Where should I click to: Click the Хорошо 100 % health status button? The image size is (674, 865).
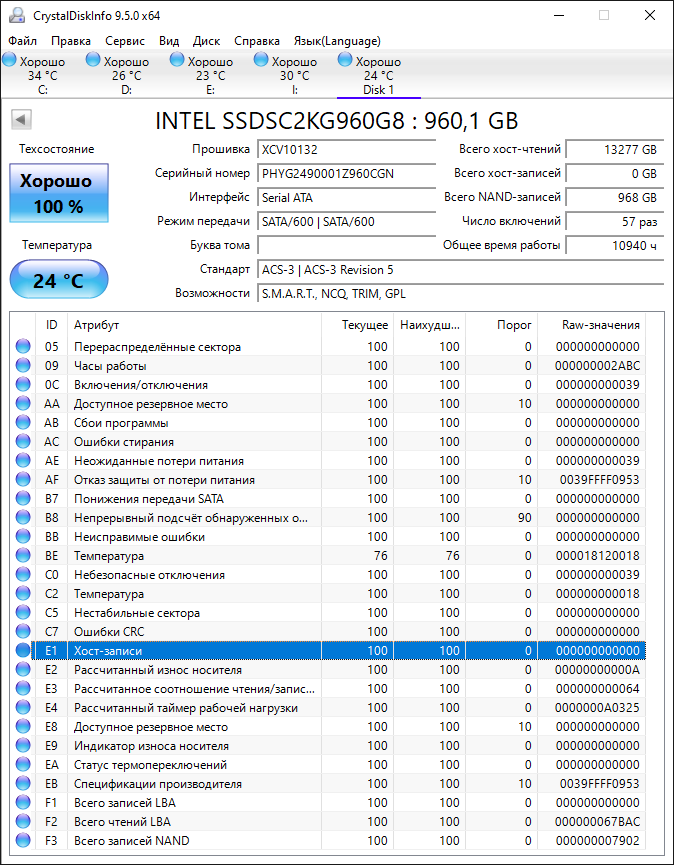[58, 194]
